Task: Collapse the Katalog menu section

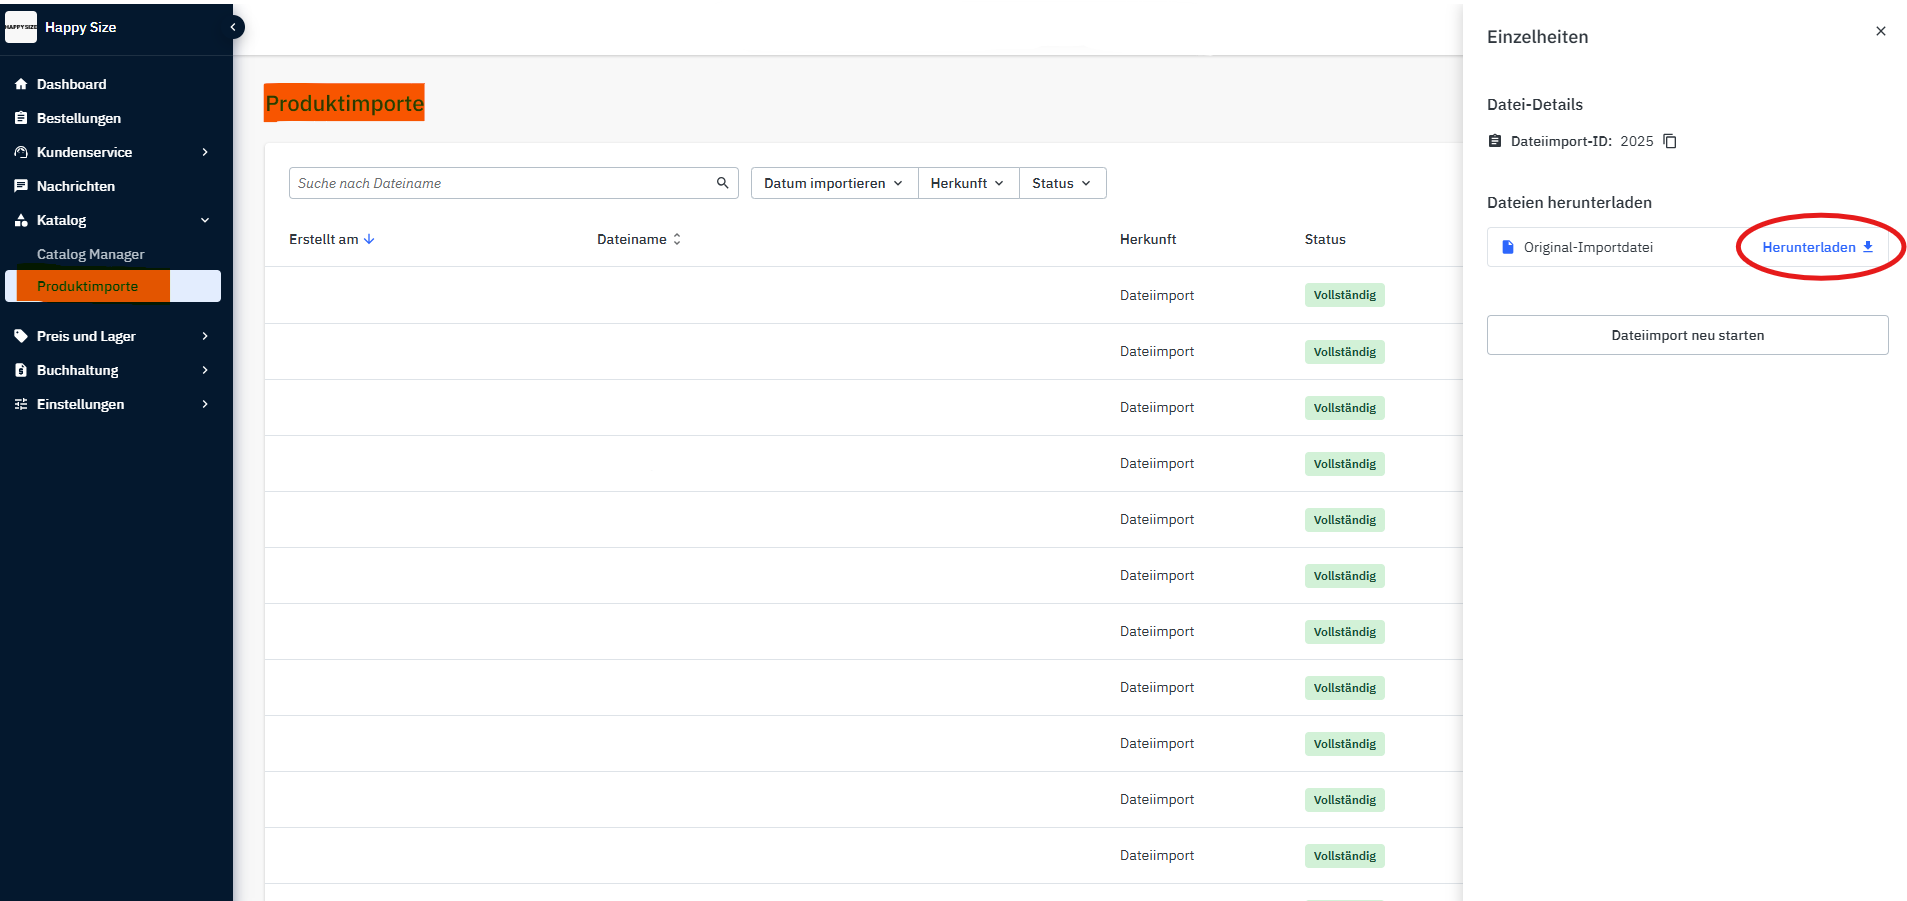Action: pos(205,220)
